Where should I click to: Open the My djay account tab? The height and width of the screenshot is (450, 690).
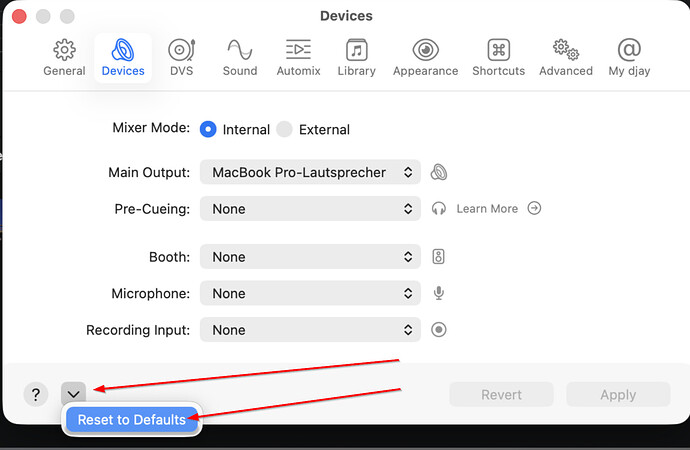[630, 58]
